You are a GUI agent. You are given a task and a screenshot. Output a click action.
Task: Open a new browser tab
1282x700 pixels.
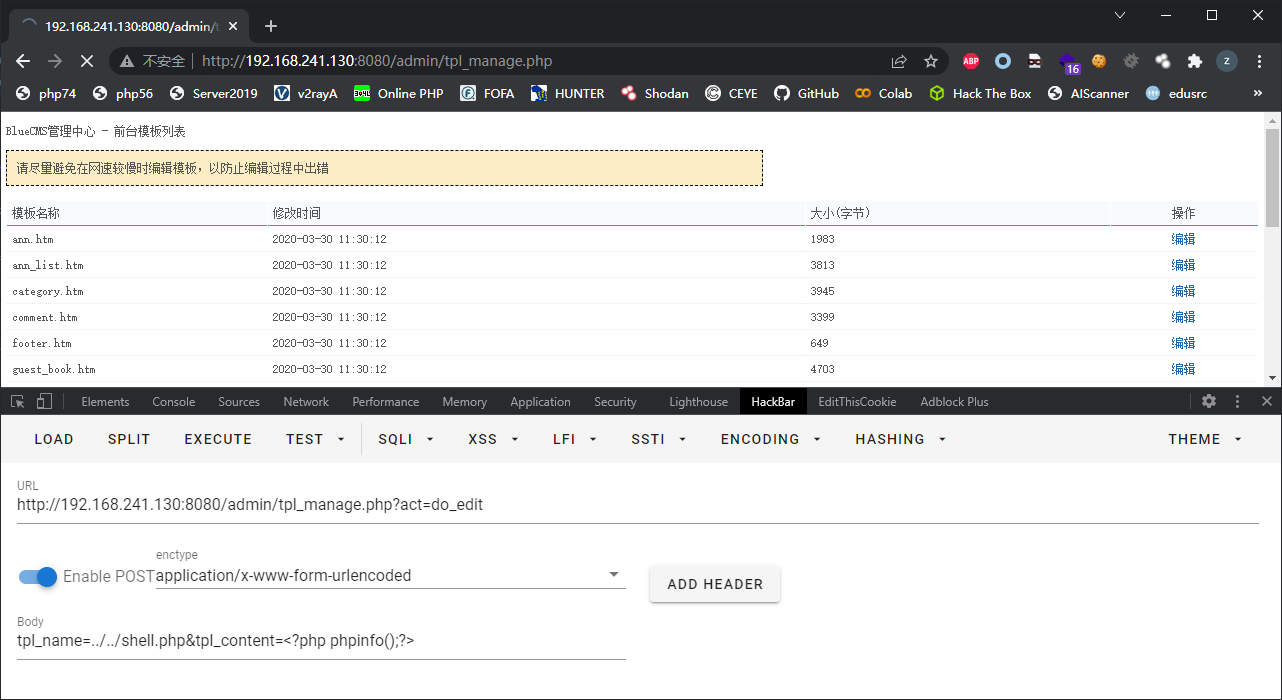point(270,26)
